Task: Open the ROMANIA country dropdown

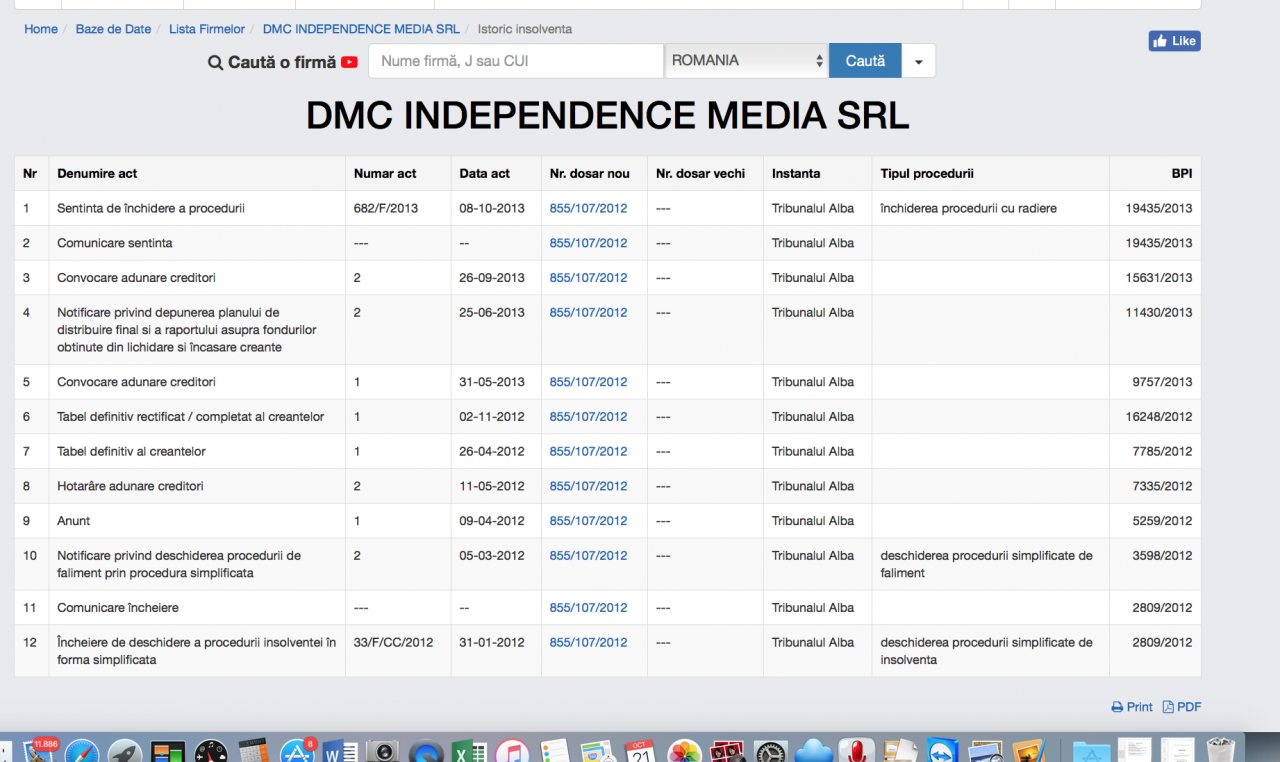Action: click(747, 61)
